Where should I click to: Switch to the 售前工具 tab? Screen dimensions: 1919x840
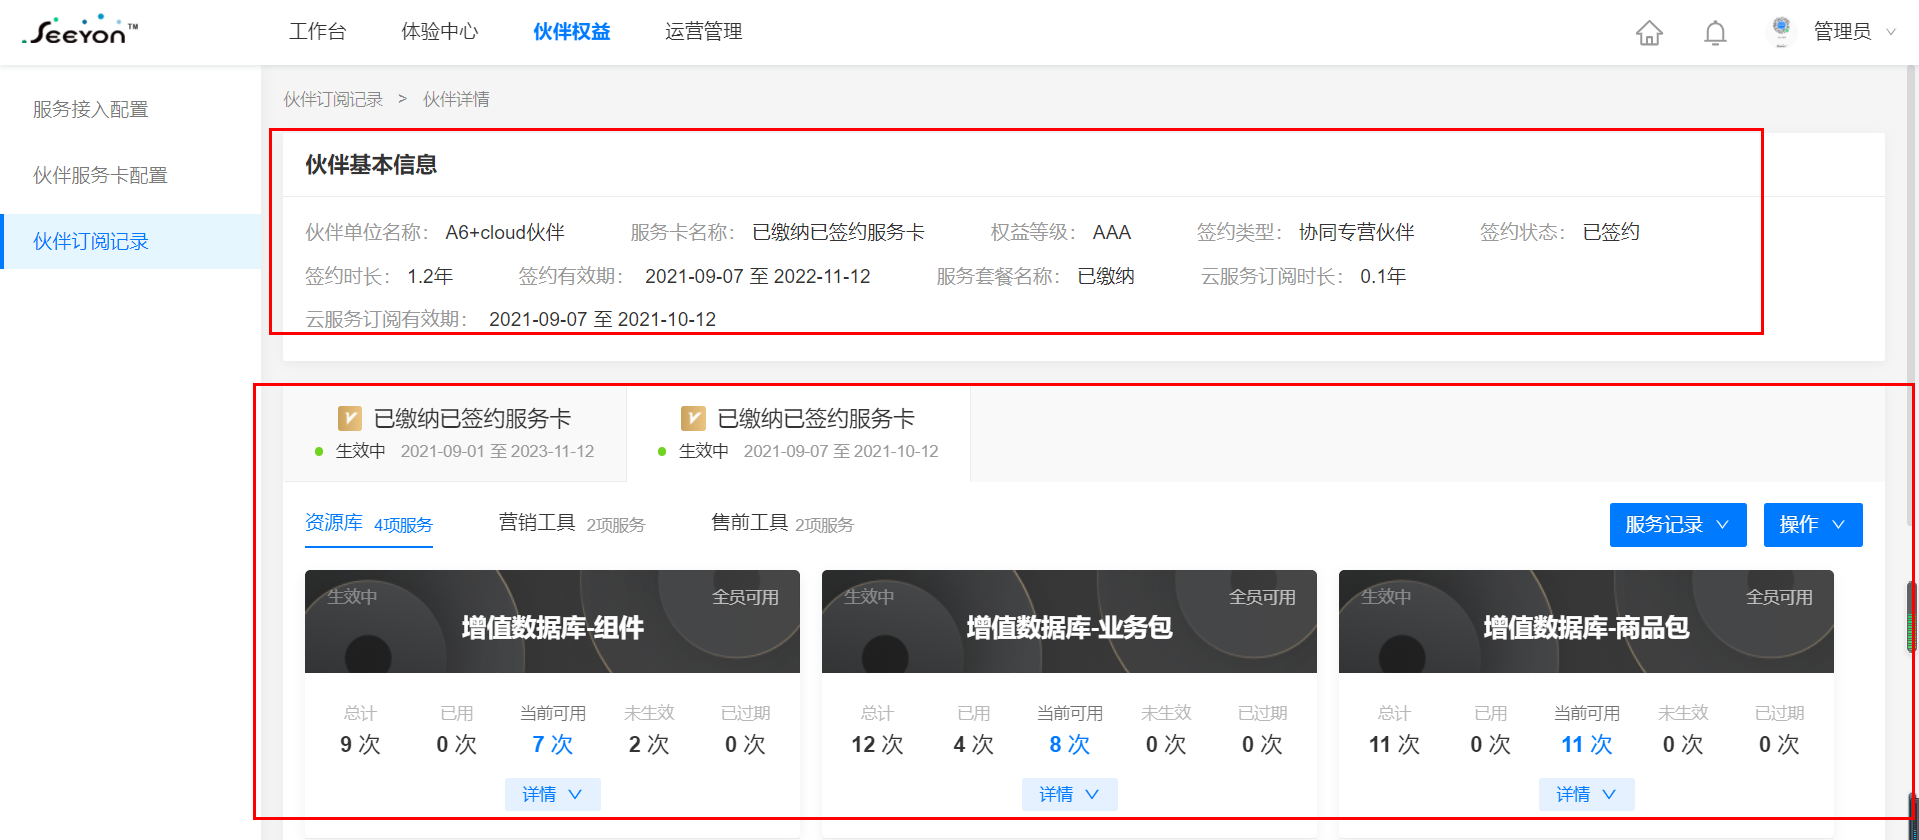(x=782, y=524)
